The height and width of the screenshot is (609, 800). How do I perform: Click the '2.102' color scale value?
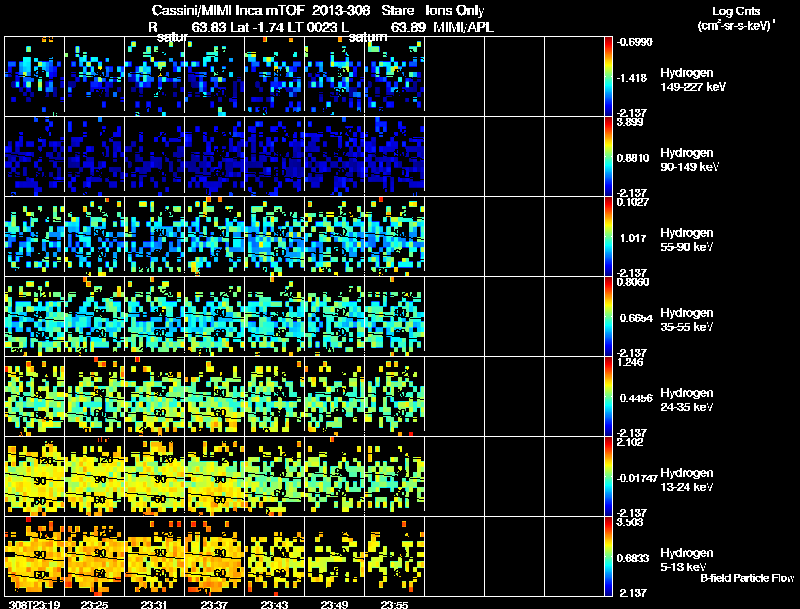tap(630, 442)
